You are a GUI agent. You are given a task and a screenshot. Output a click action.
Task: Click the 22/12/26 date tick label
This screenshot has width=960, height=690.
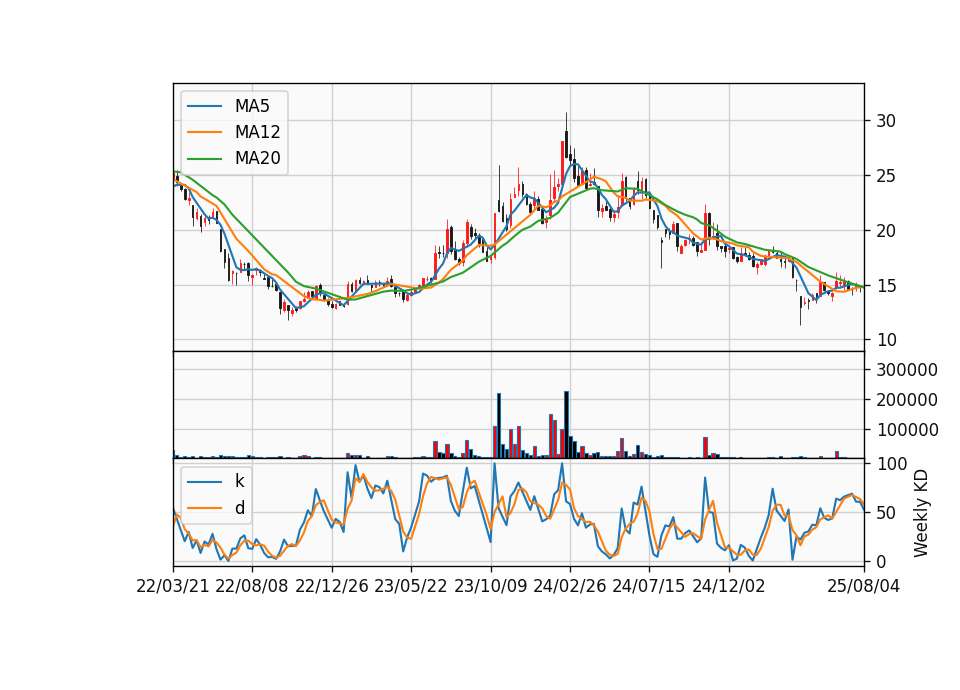pos(332,587)
